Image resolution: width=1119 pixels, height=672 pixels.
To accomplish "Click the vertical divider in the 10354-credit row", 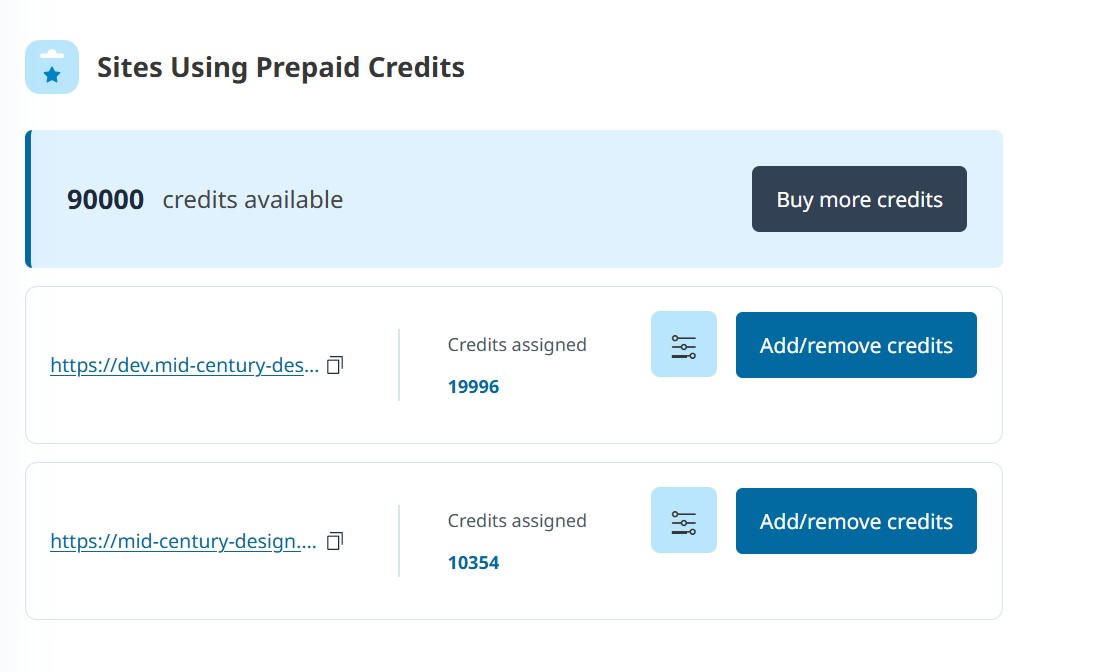I will click(399, 541).
